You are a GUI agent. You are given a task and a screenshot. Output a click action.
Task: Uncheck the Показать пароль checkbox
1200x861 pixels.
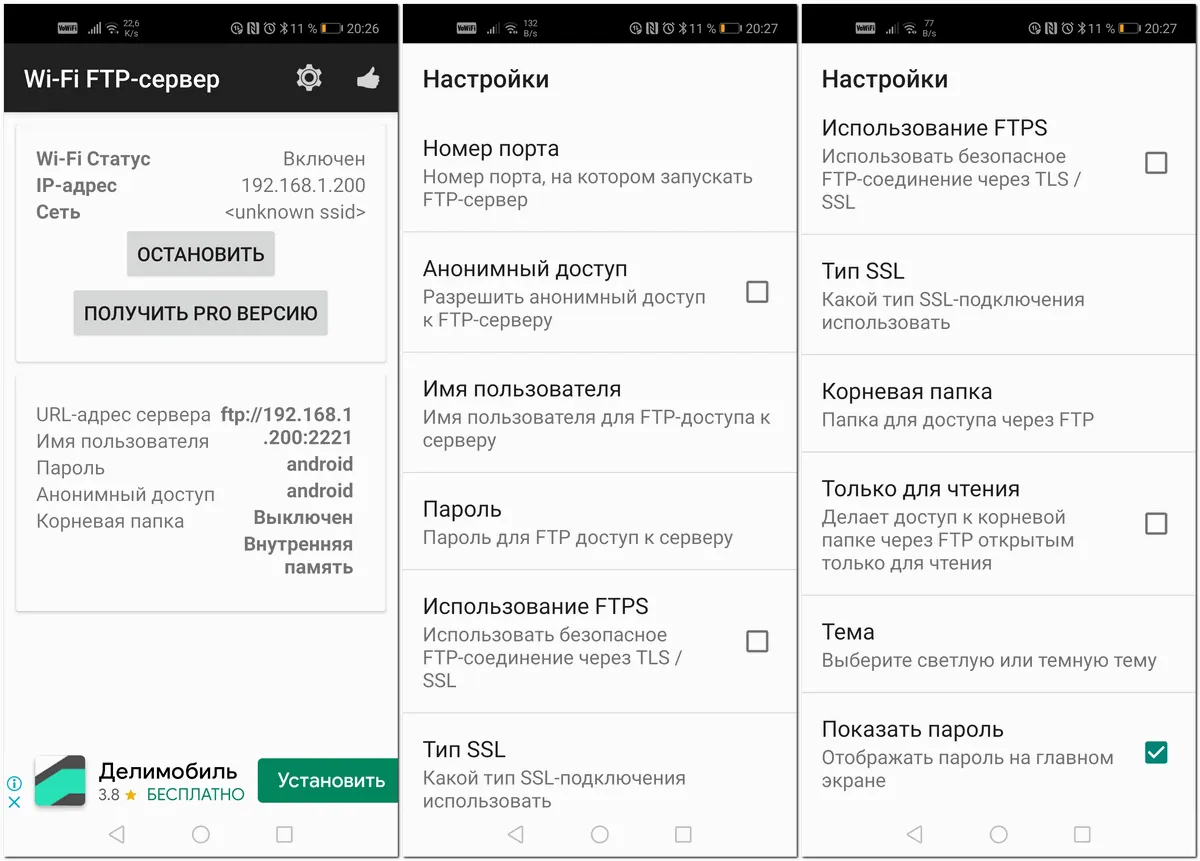[x=1155, y=753]
